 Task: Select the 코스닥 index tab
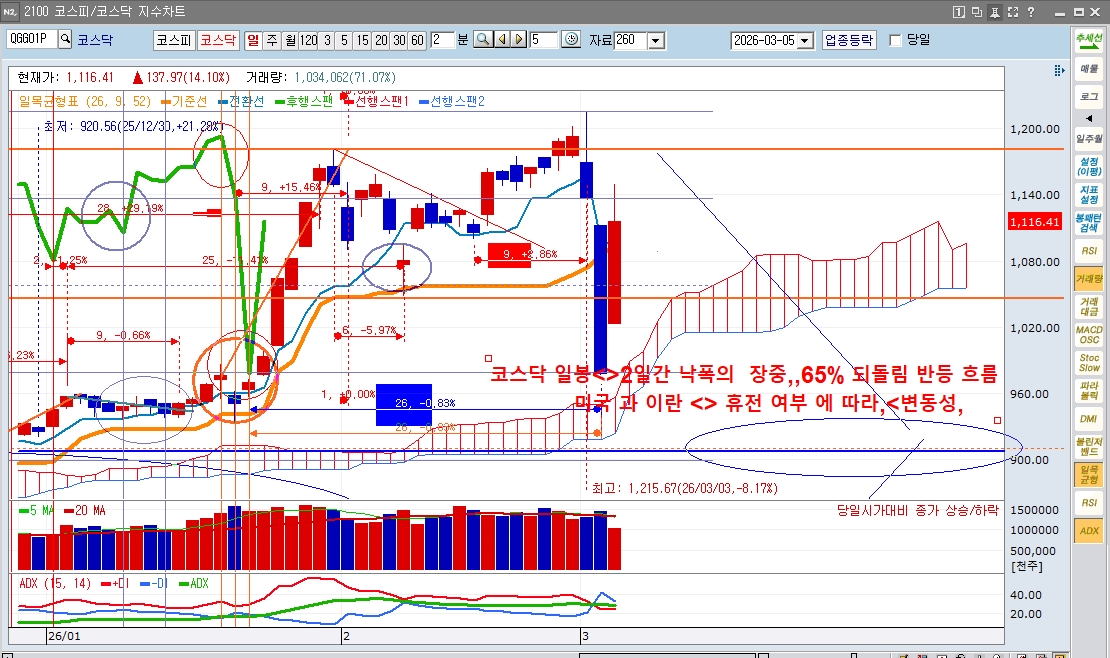[217, 40]
